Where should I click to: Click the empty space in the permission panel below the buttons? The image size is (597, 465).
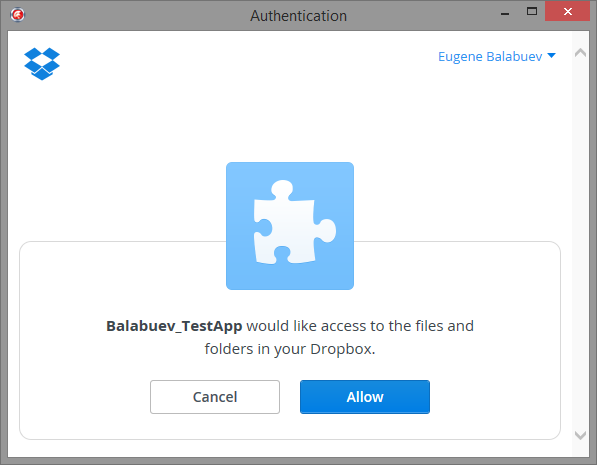tap(290, 427)
